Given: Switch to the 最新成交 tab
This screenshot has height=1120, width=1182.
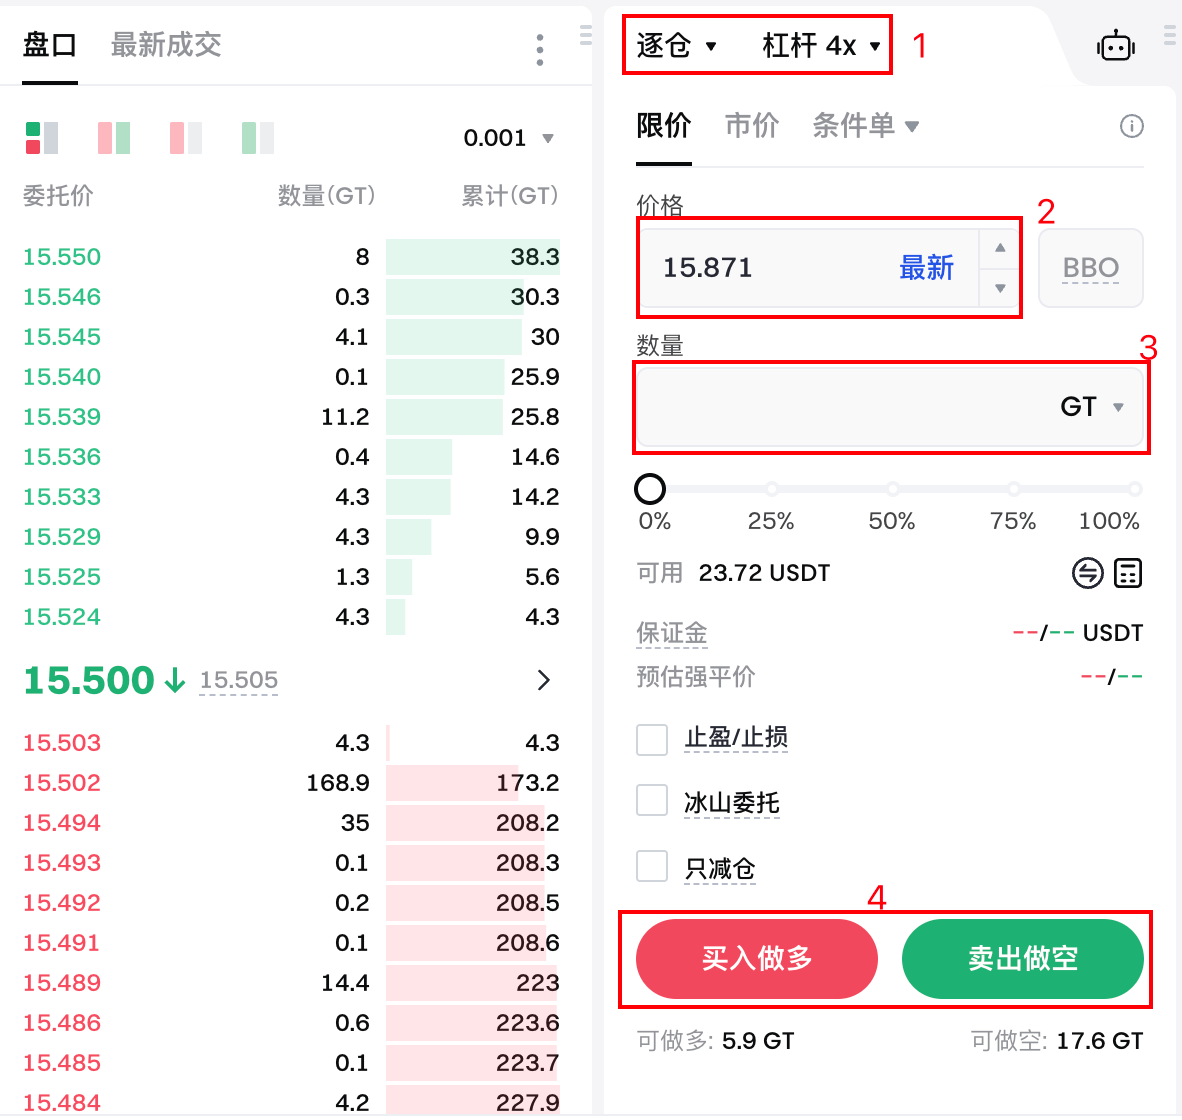Looking at the screenshot, I should pyautogui.click(x=166, y=45).
